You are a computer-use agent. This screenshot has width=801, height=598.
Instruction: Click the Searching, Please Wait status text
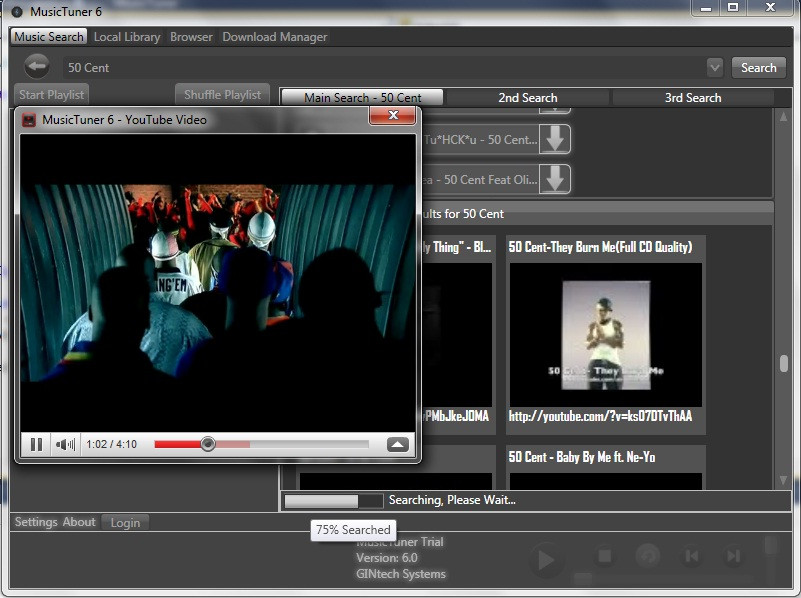pyautogui.click(x=452, y=500)
